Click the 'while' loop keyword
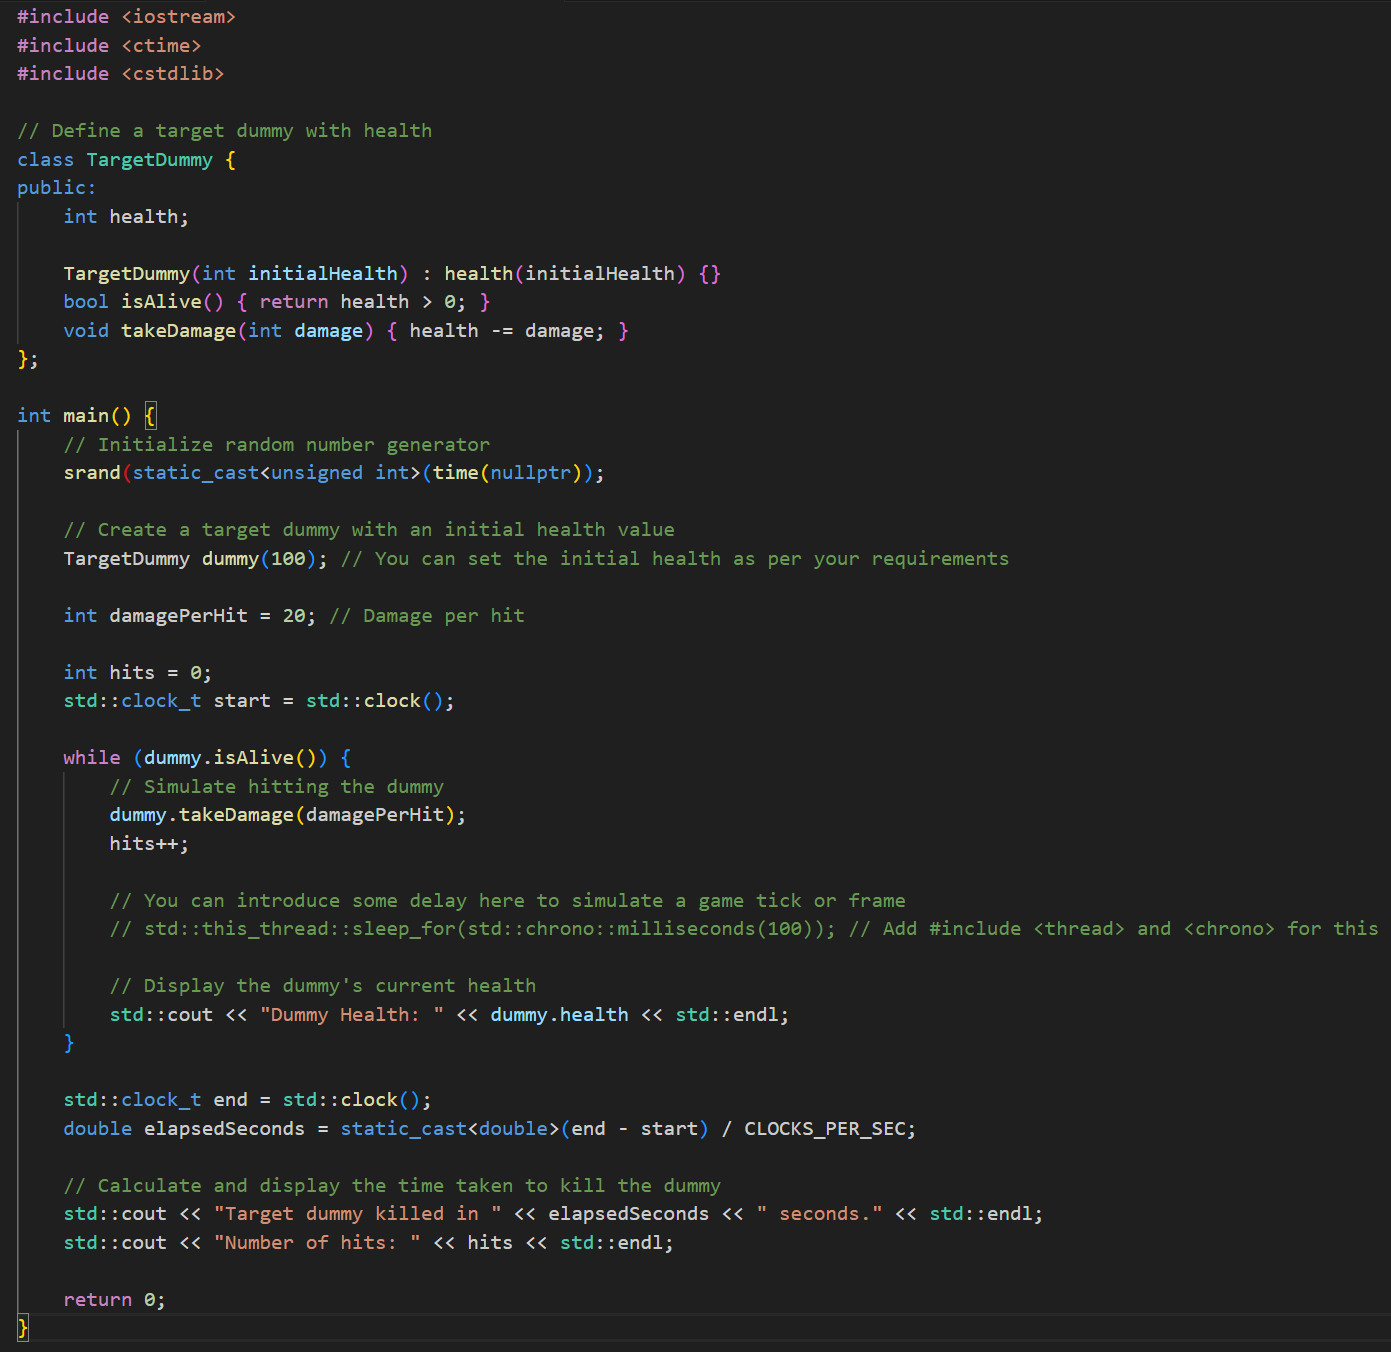Image resolution: width=1391 pixels, height=1352 pixels. (x=91, y=758)
